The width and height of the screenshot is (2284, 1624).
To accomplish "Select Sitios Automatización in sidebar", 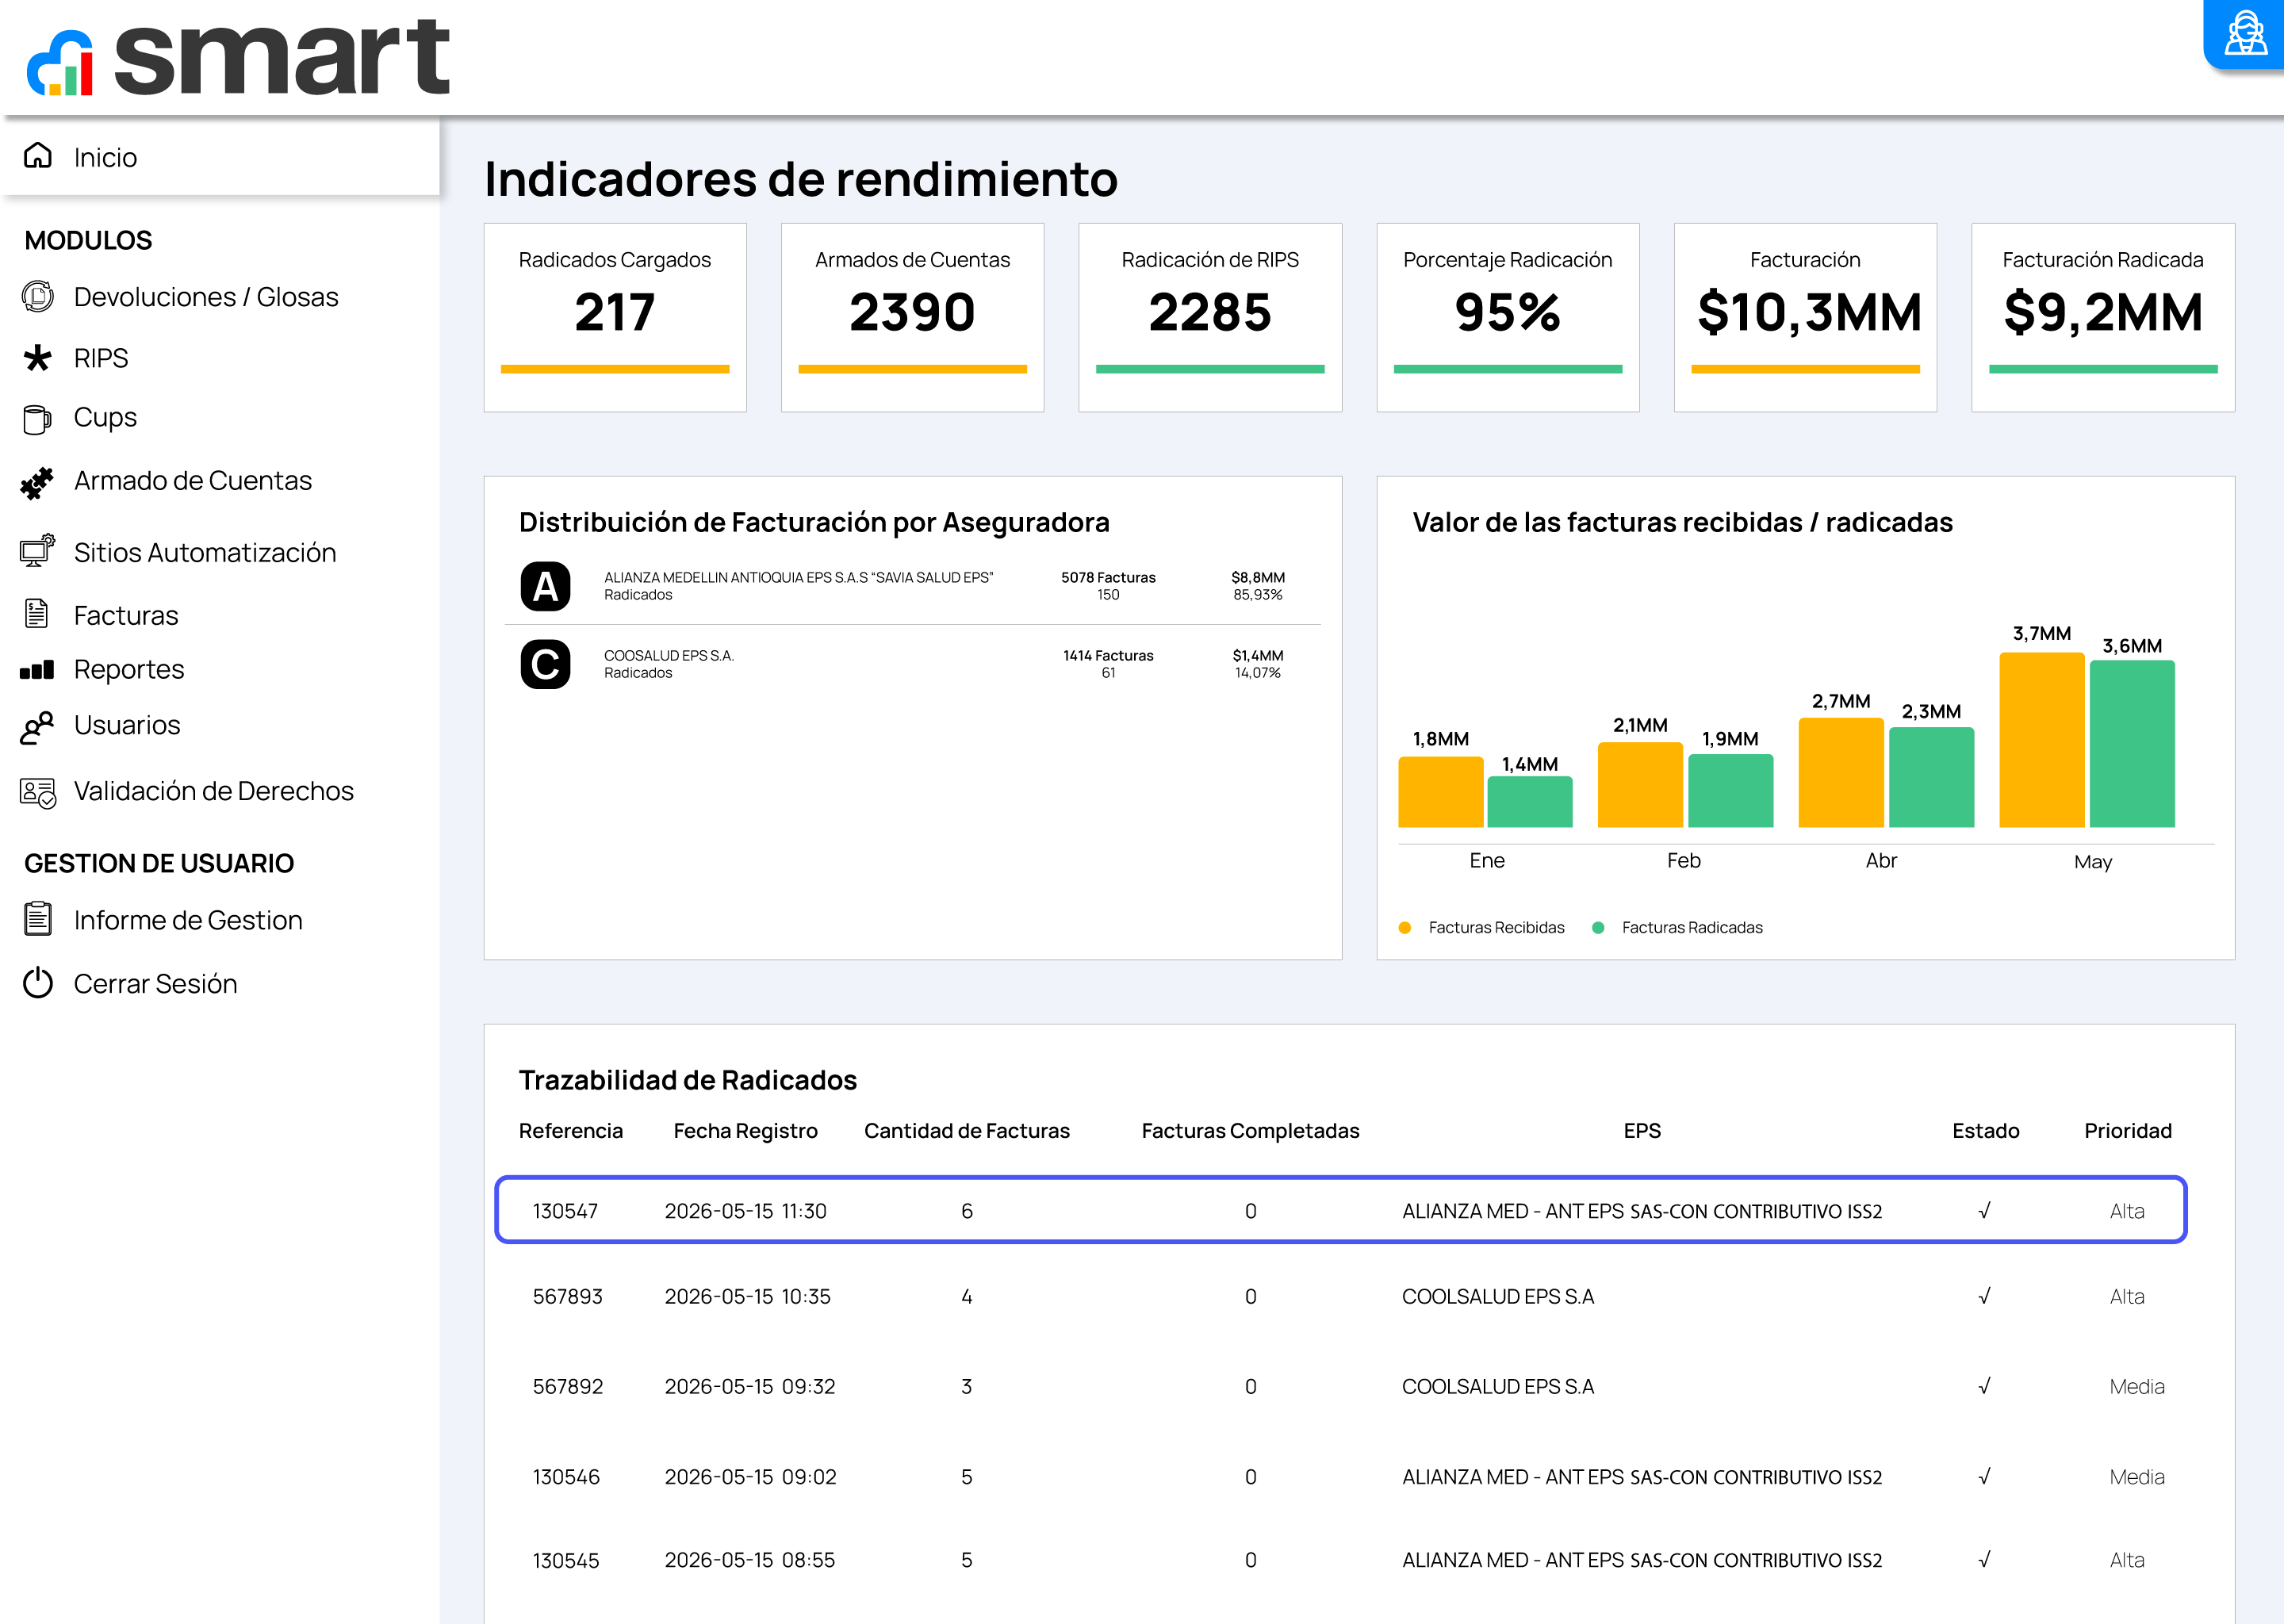I will (x=205, y=553).
